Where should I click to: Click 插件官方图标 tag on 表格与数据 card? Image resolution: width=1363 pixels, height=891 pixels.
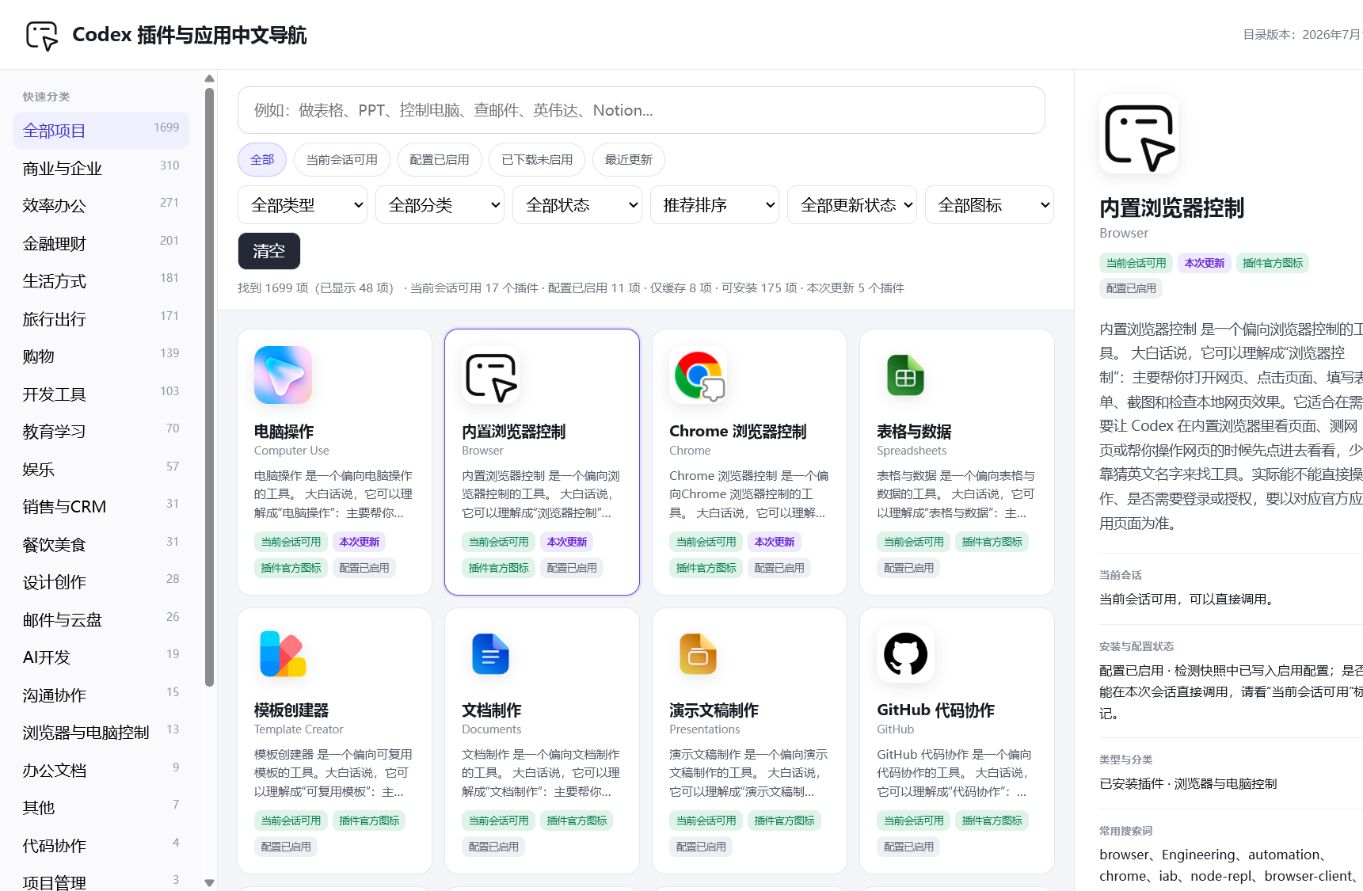[992, 542]
